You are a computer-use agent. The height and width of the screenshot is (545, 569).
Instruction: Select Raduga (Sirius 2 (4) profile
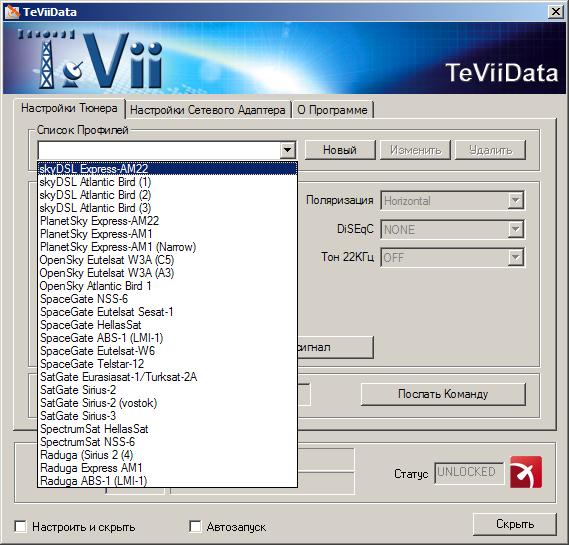click(x=167, y=455)
